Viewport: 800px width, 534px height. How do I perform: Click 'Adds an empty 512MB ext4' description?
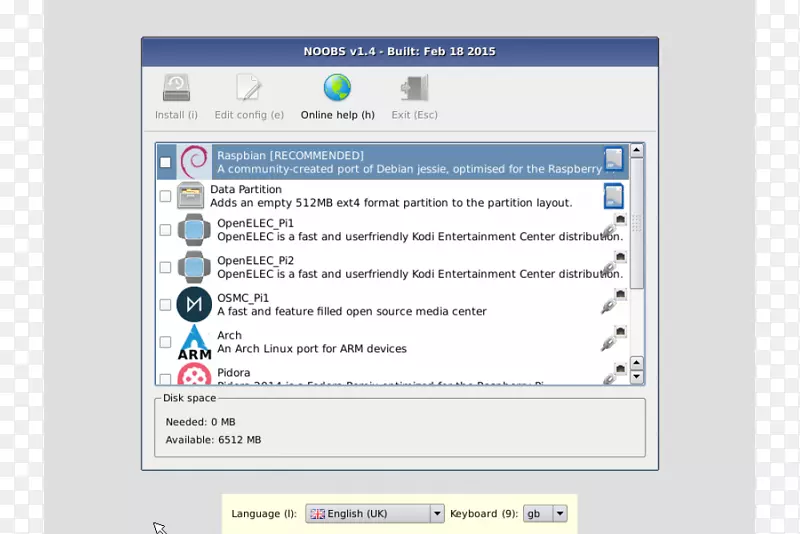coord(391,203)
